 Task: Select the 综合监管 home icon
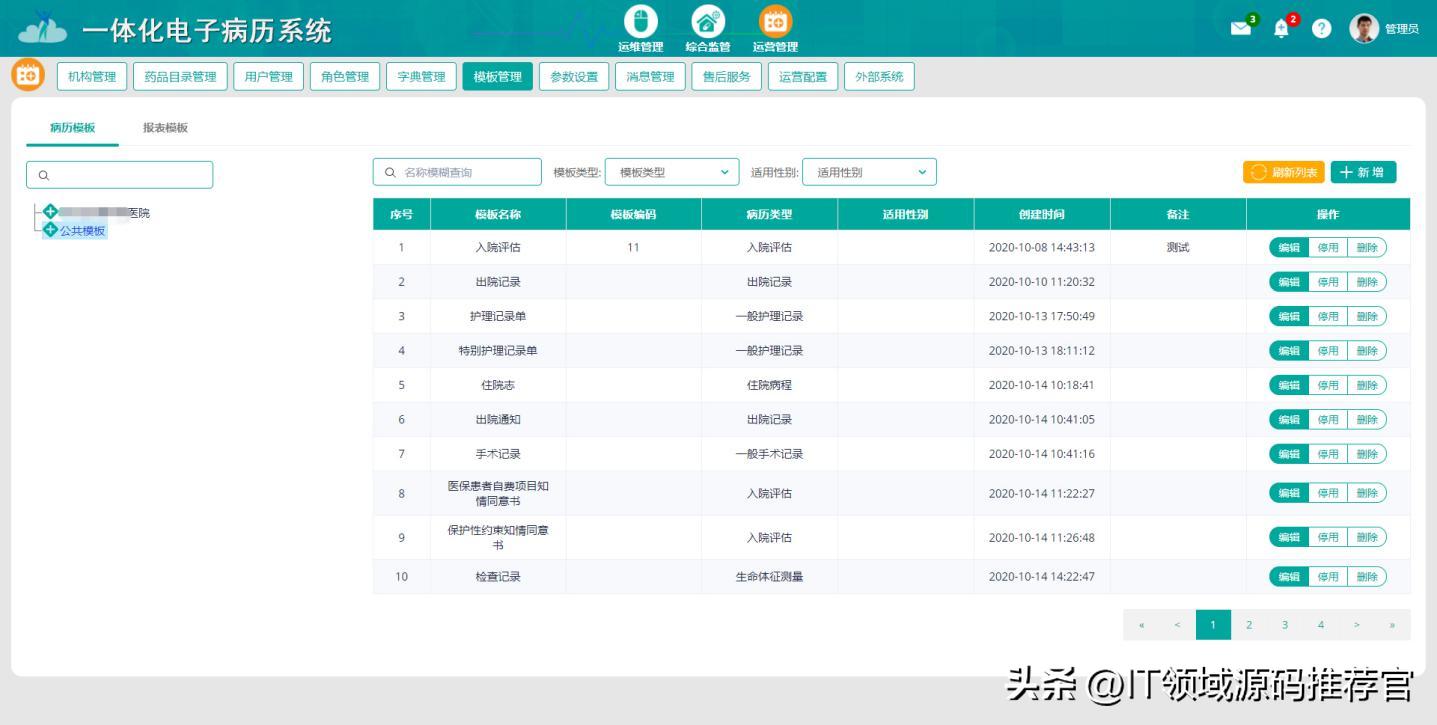point(708,21)
